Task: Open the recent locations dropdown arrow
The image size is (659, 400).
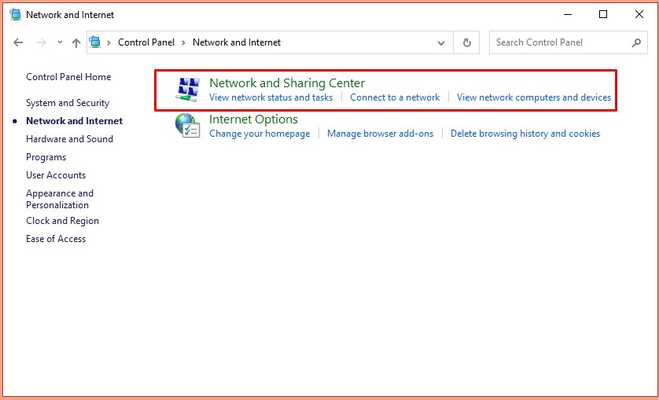Action: 60,42
